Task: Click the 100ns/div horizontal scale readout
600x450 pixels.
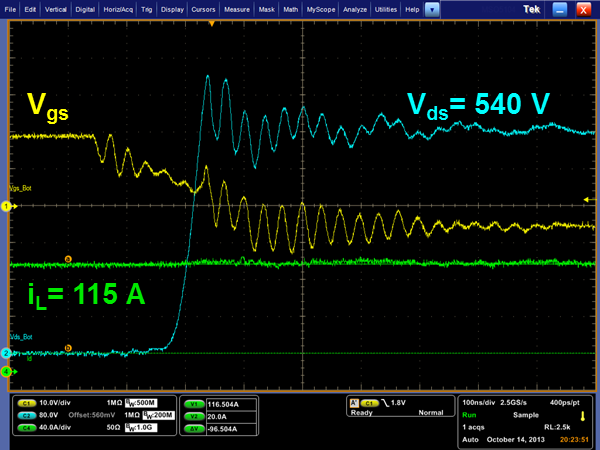Action: (x=479, y=401)
